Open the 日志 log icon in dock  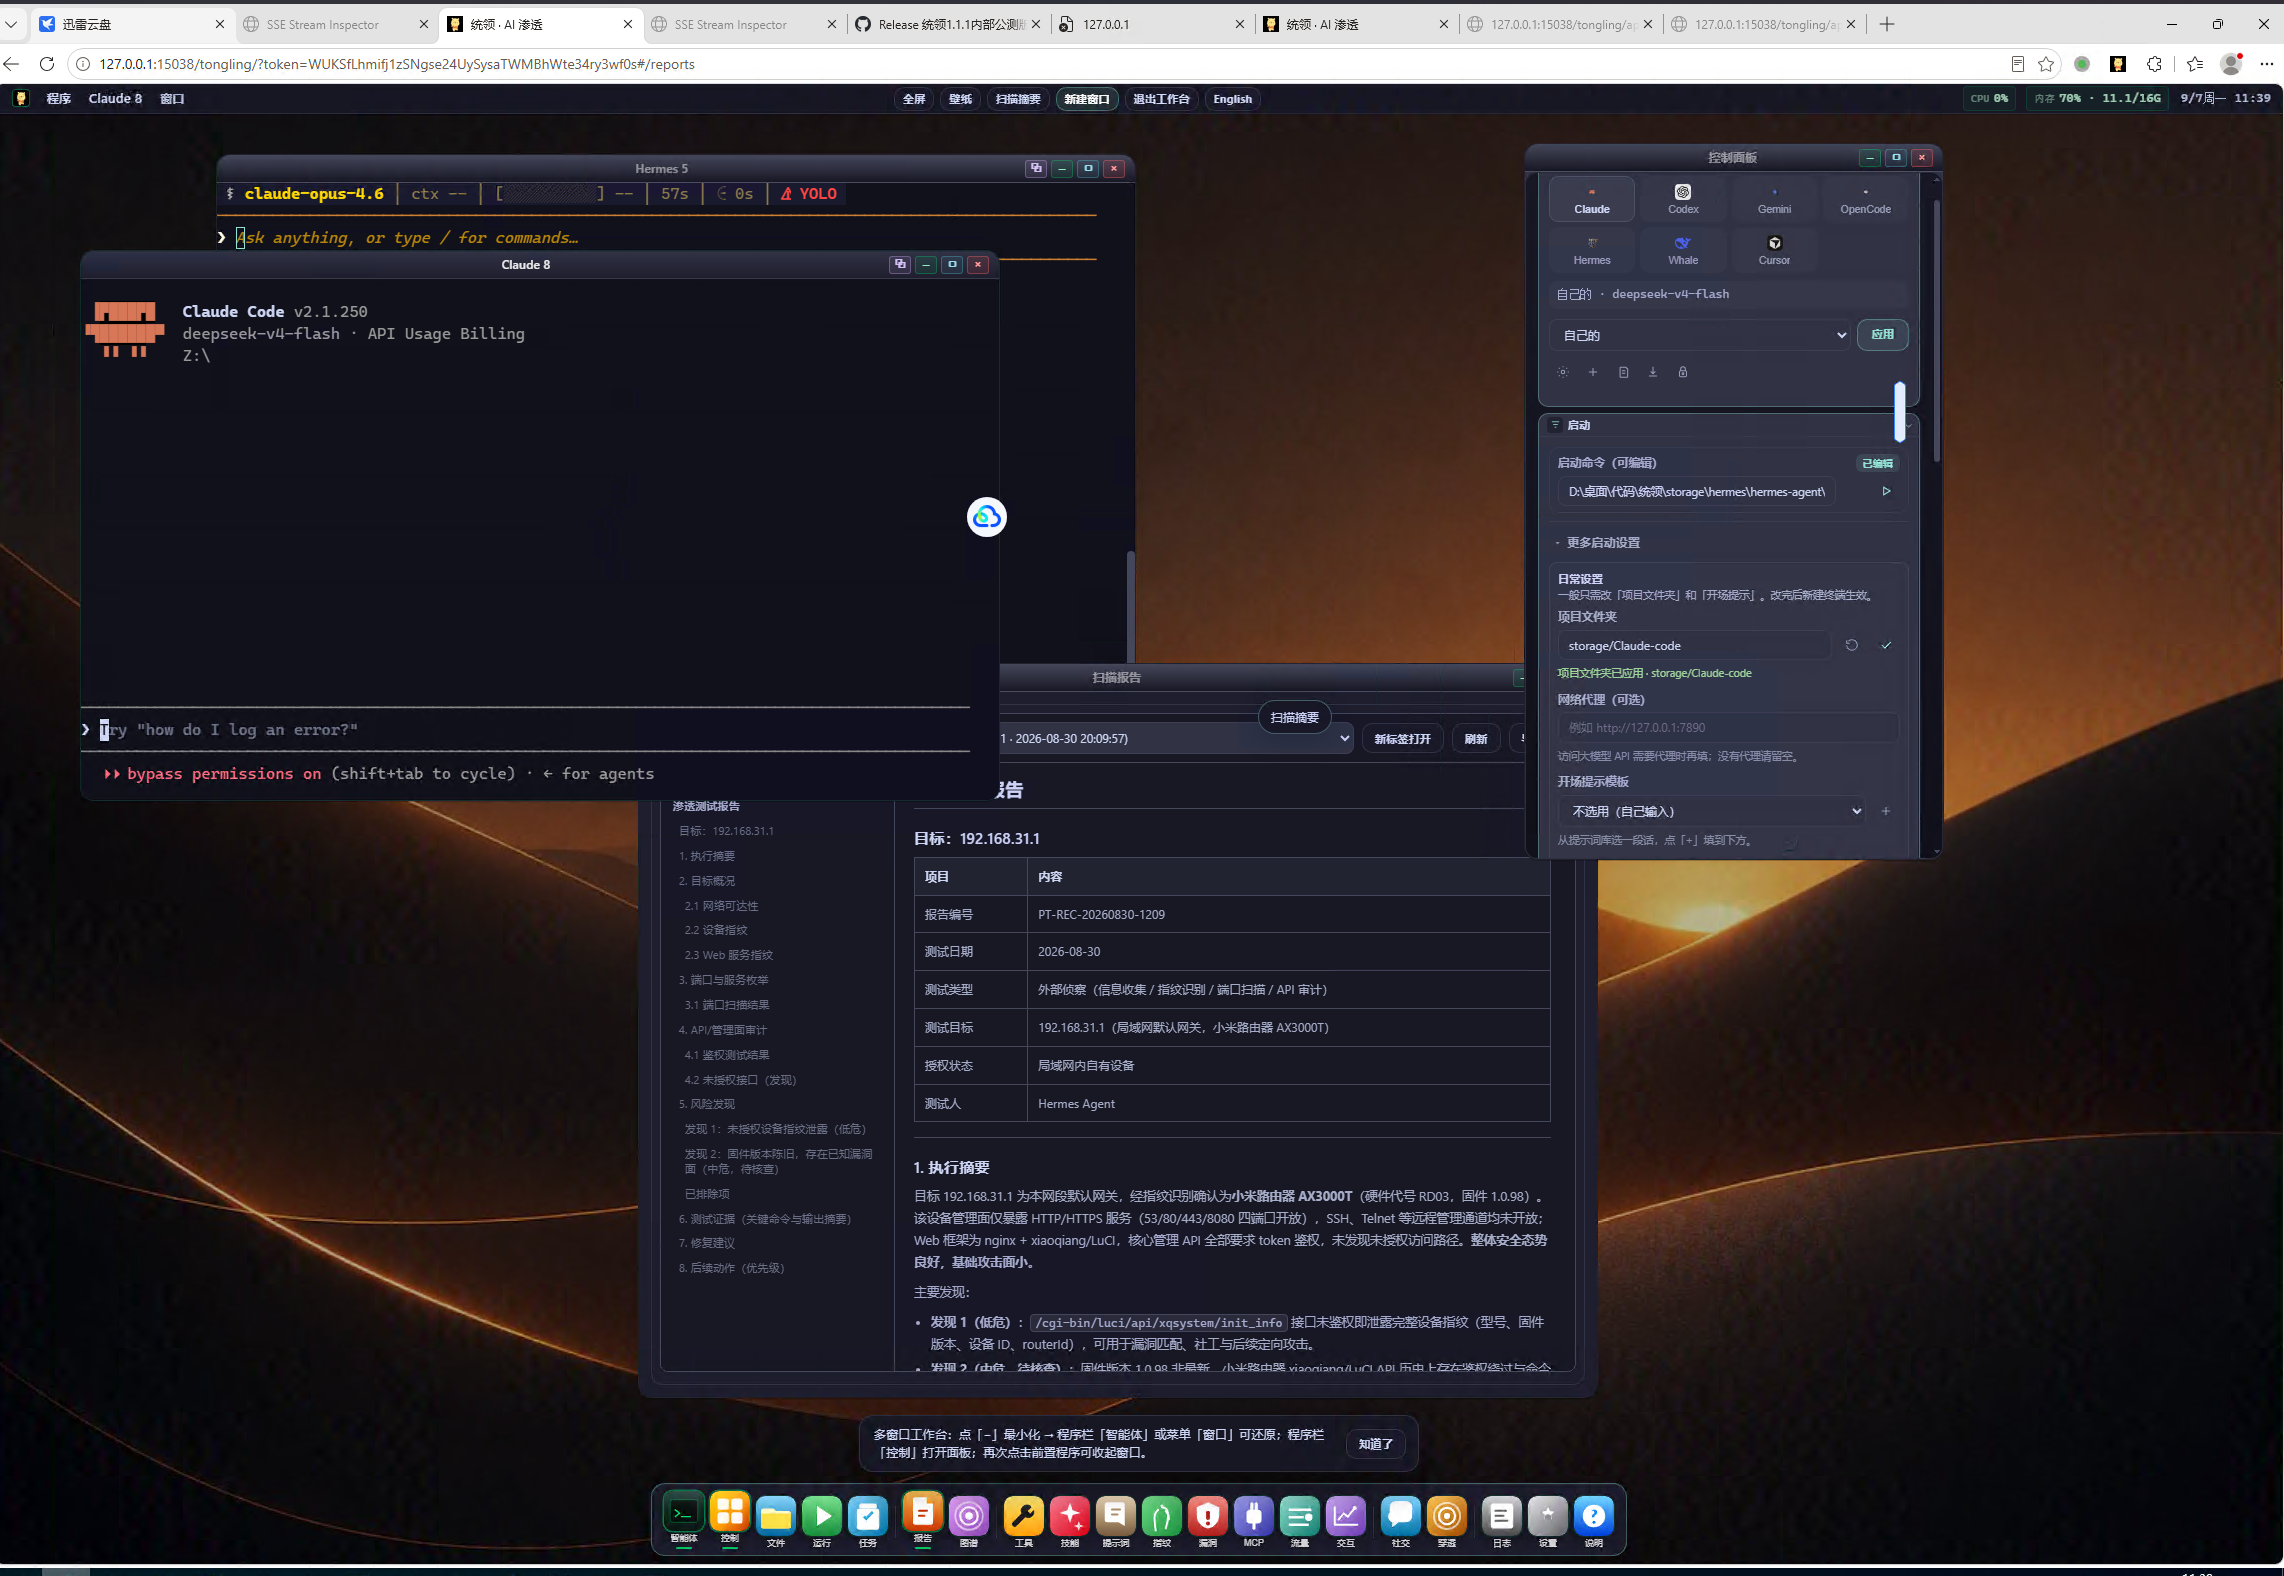point(1502,1517)
